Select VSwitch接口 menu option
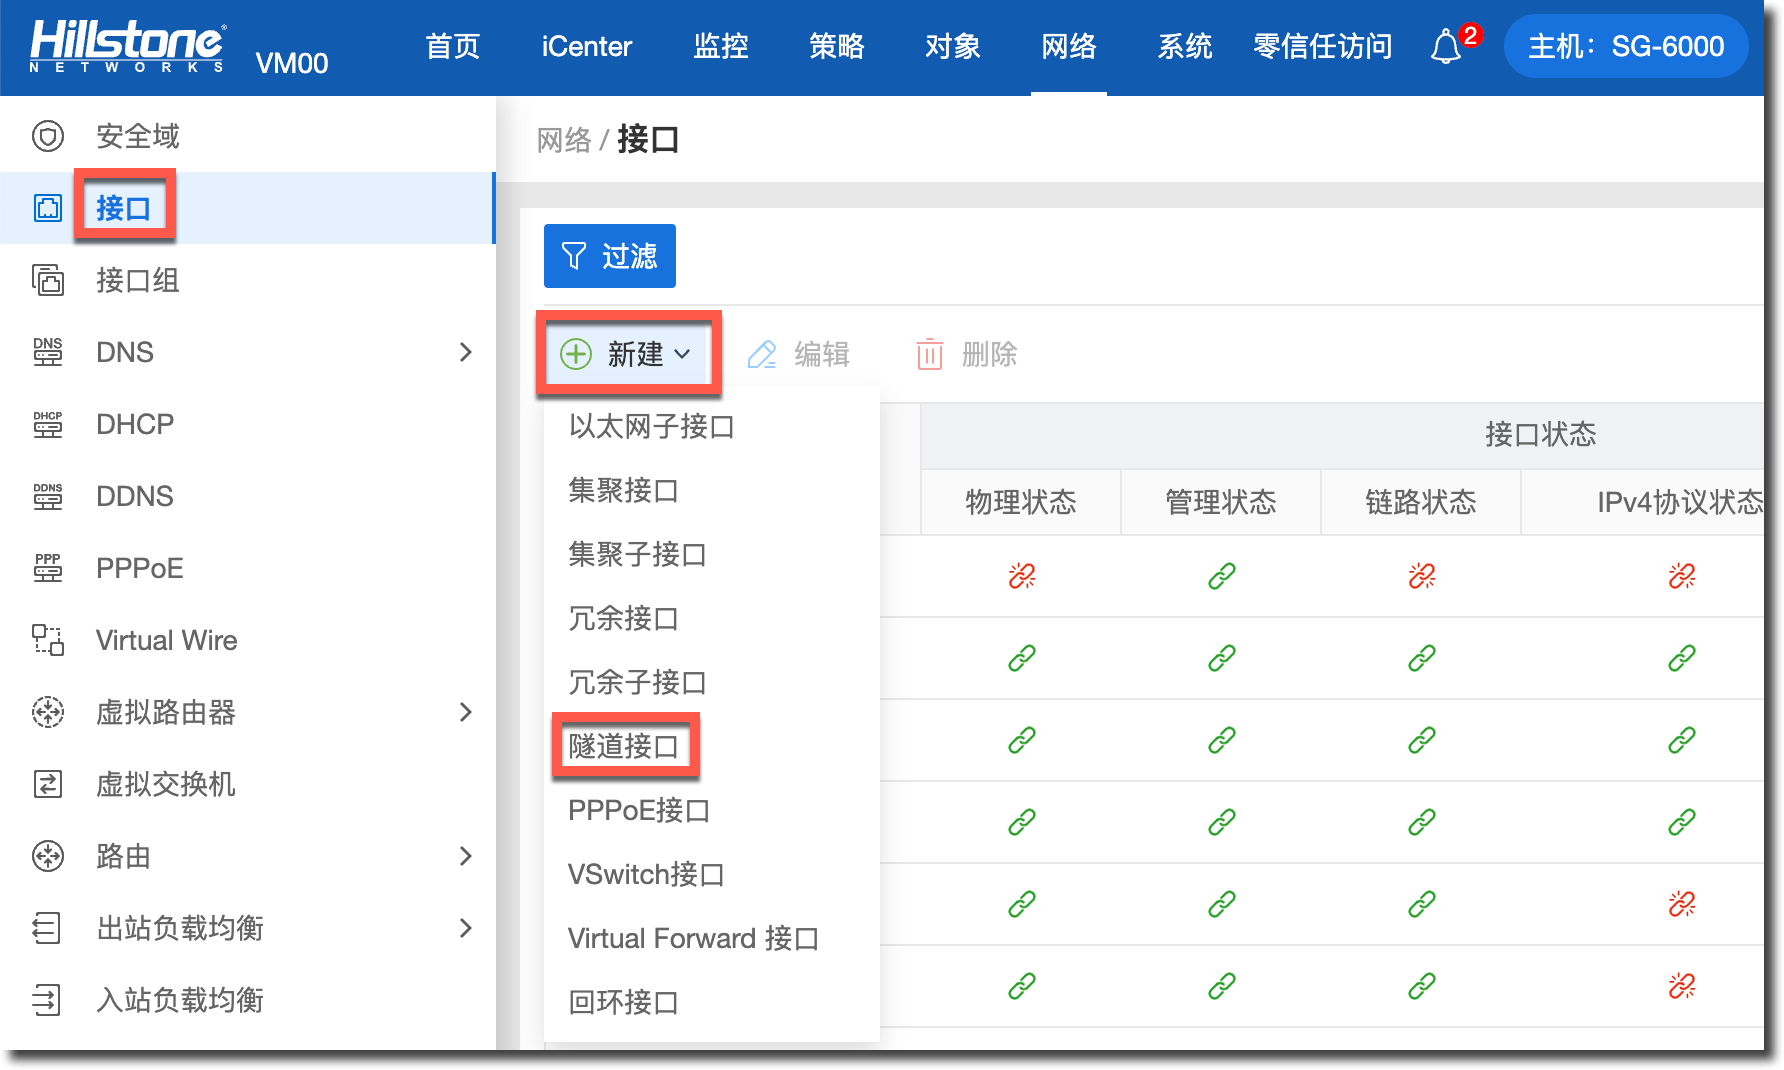Image resolution: width=1784 pixels, height=1070 pixels. [x=646, y=874]
